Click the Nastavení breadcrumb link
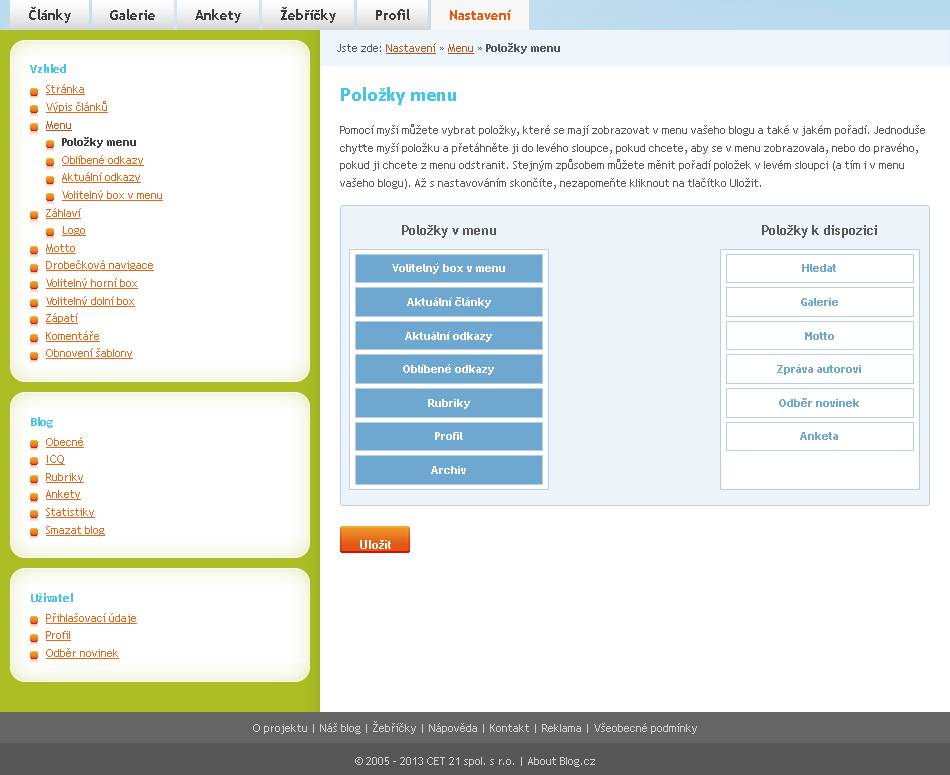Screen dimensions: 950x775 pos(410,48)
